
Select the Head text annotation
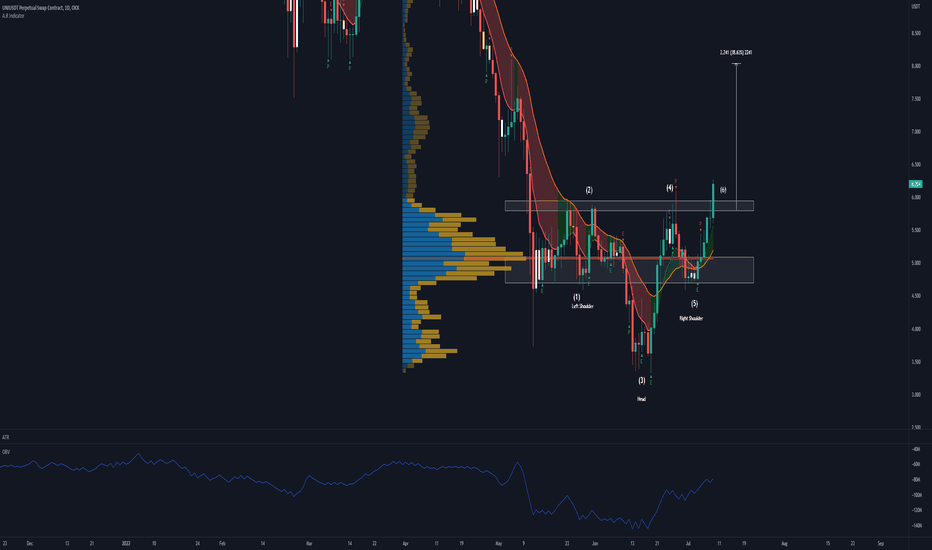pyautogui.click(x=641, y=399)
